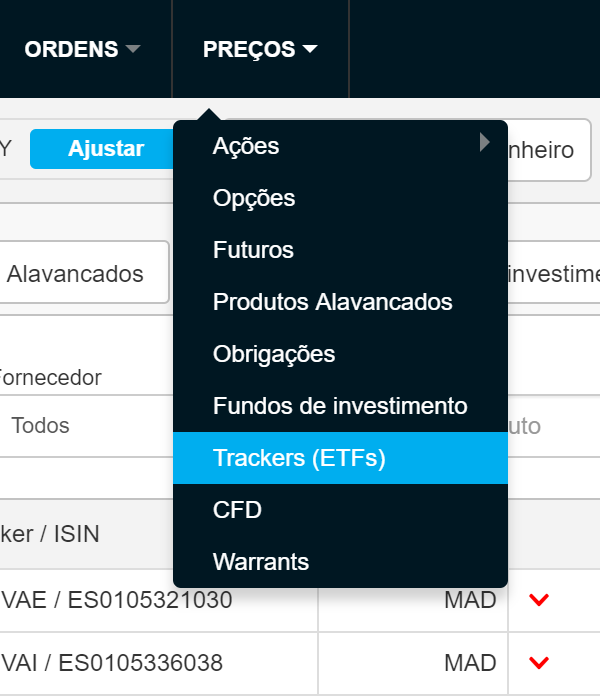The height and width of the screenshot is (696, 600).
Task: Choose CFD from the Preços menu
Action: [237, 510]
